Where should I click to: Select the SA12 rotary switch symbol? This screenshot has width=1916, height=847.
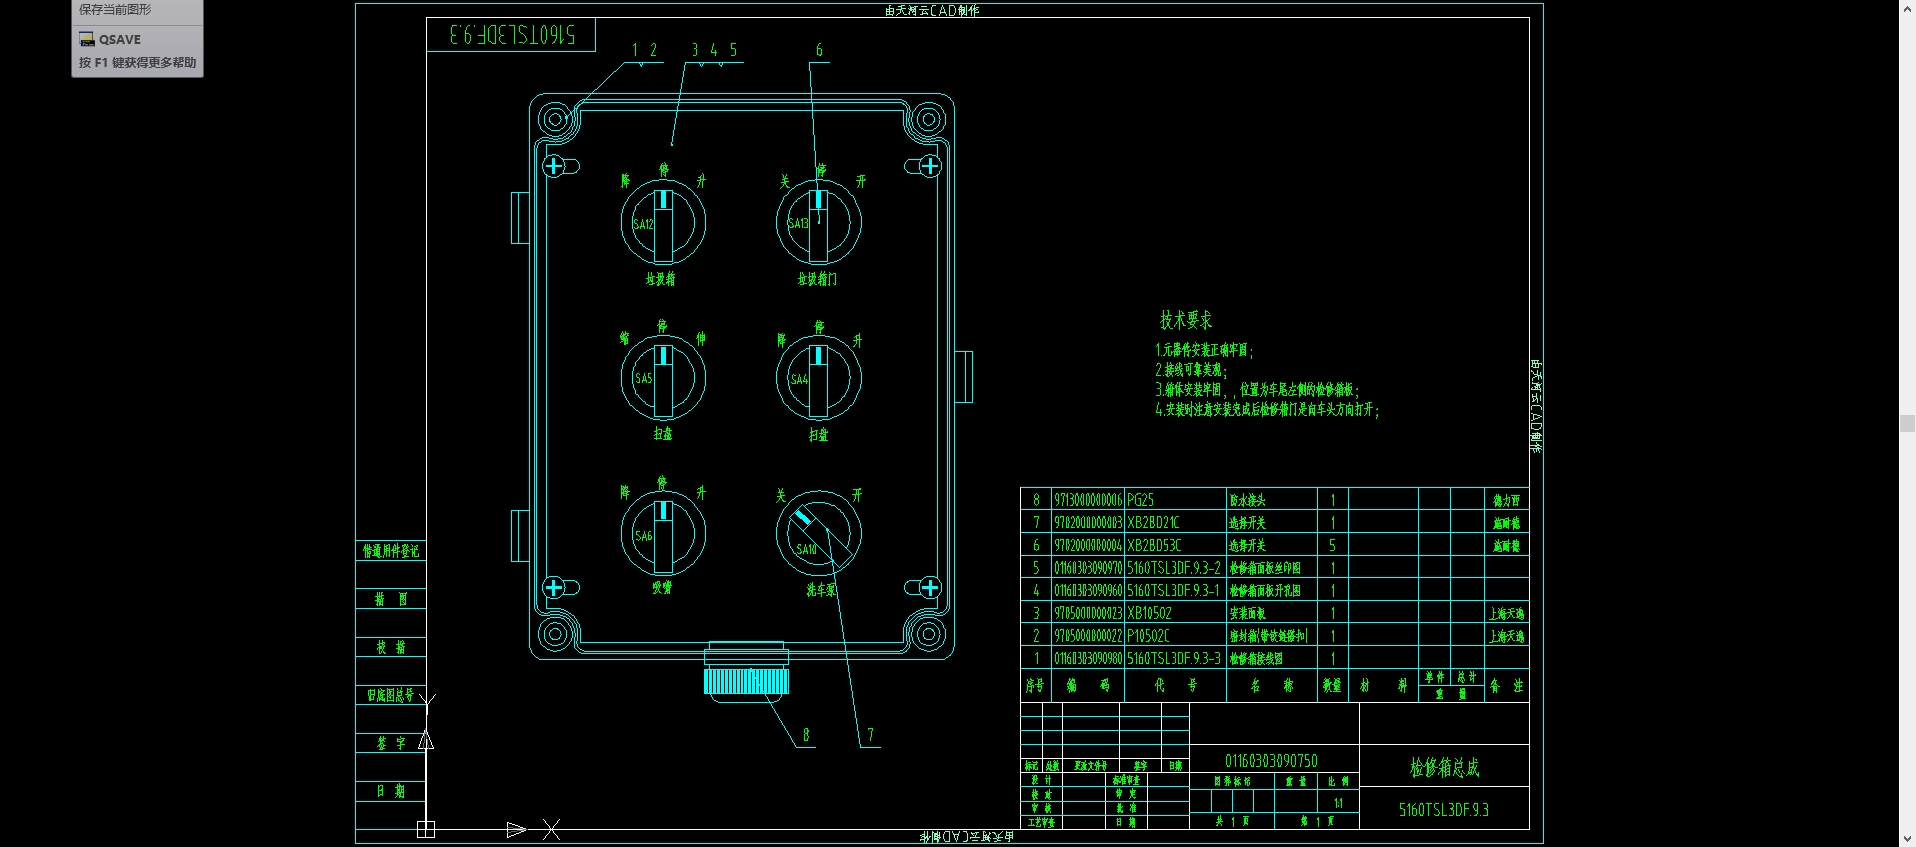pos(663,222)
